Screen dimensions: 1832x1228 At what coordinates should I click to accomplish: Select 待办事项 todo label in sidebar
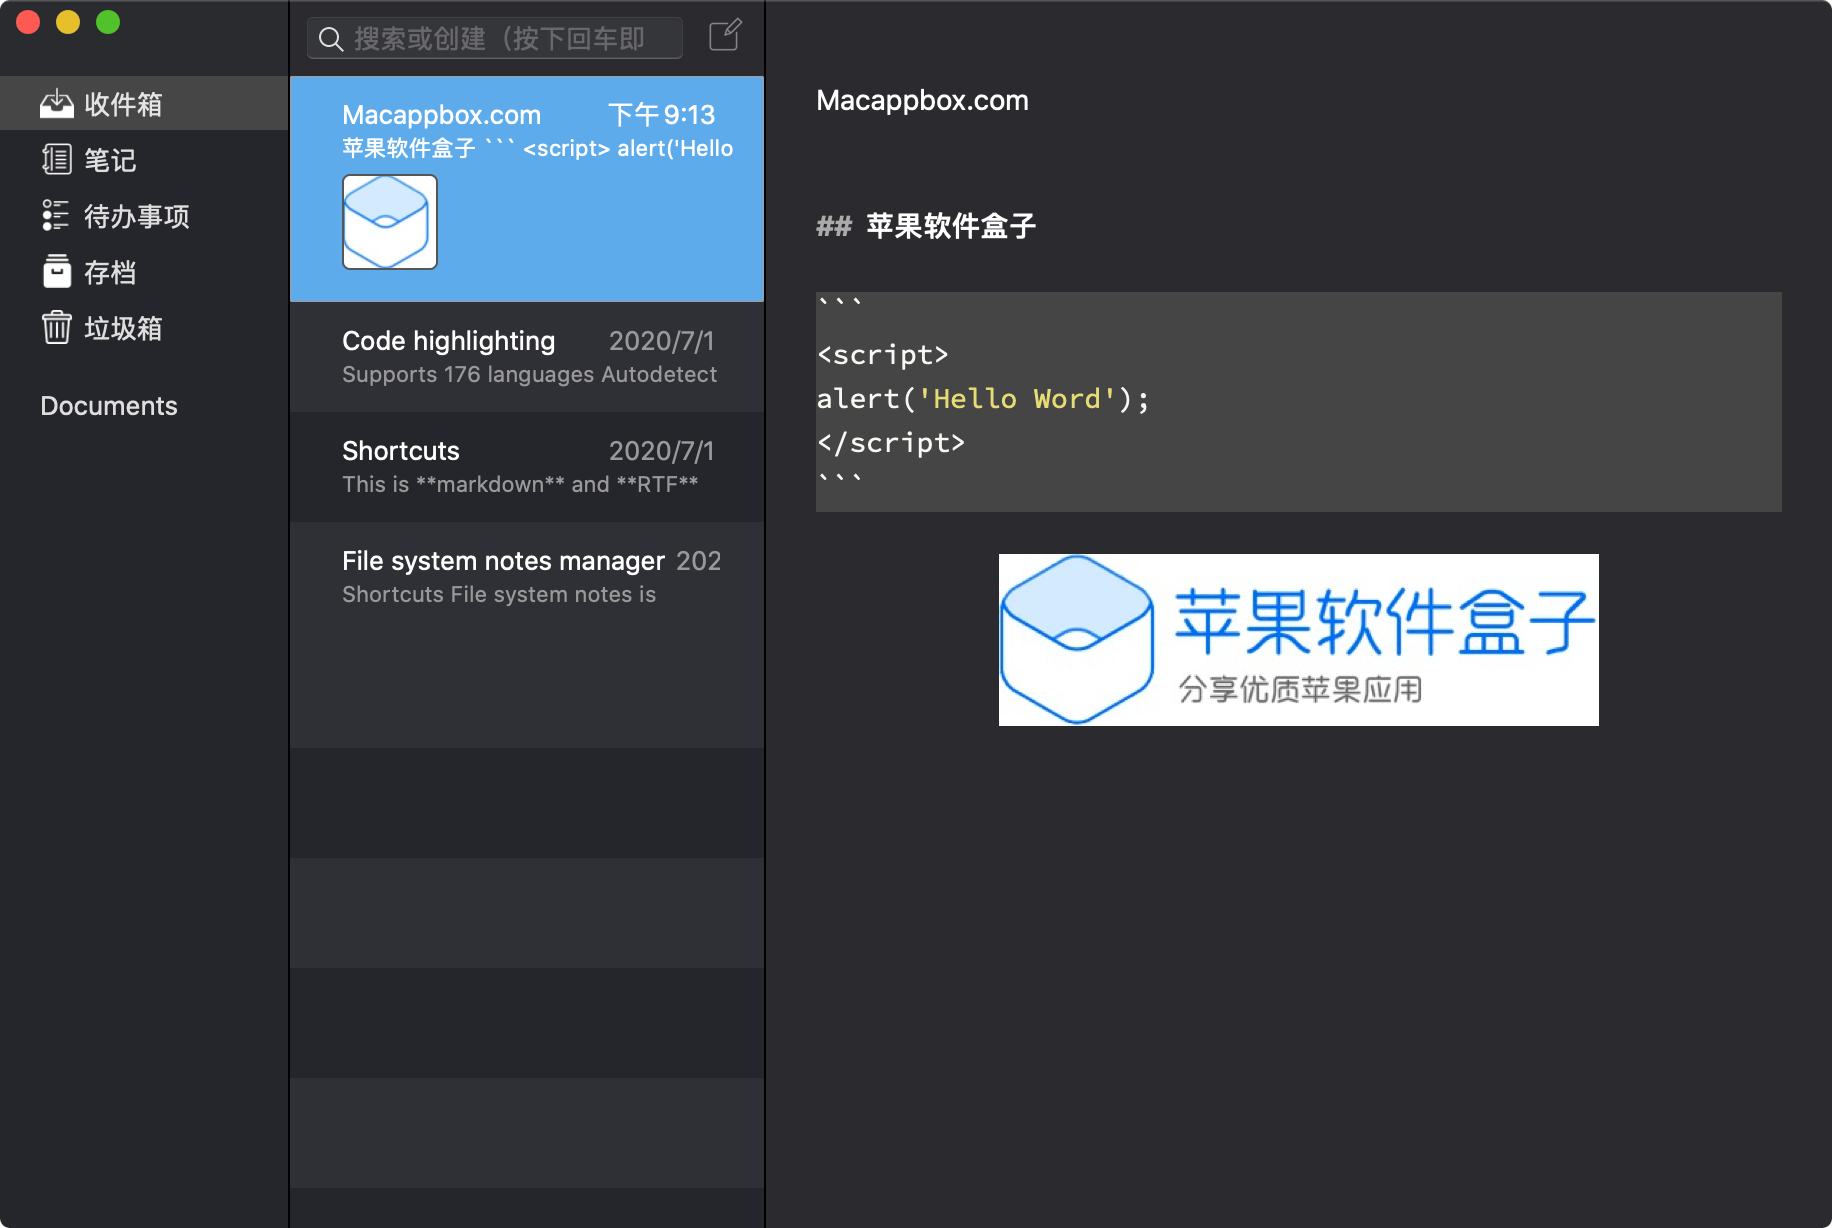137,216
